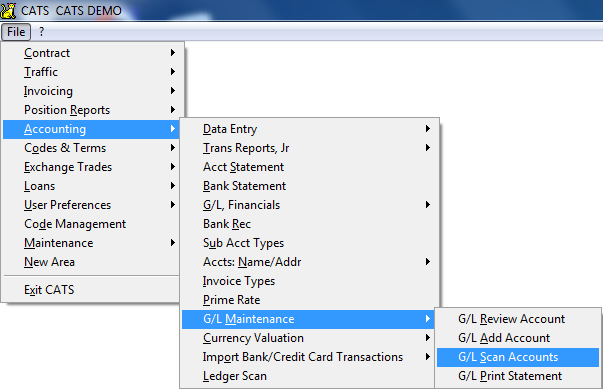
Task: Expand the arrow beside Exchange Trades
Action: [x=173, y=167]
